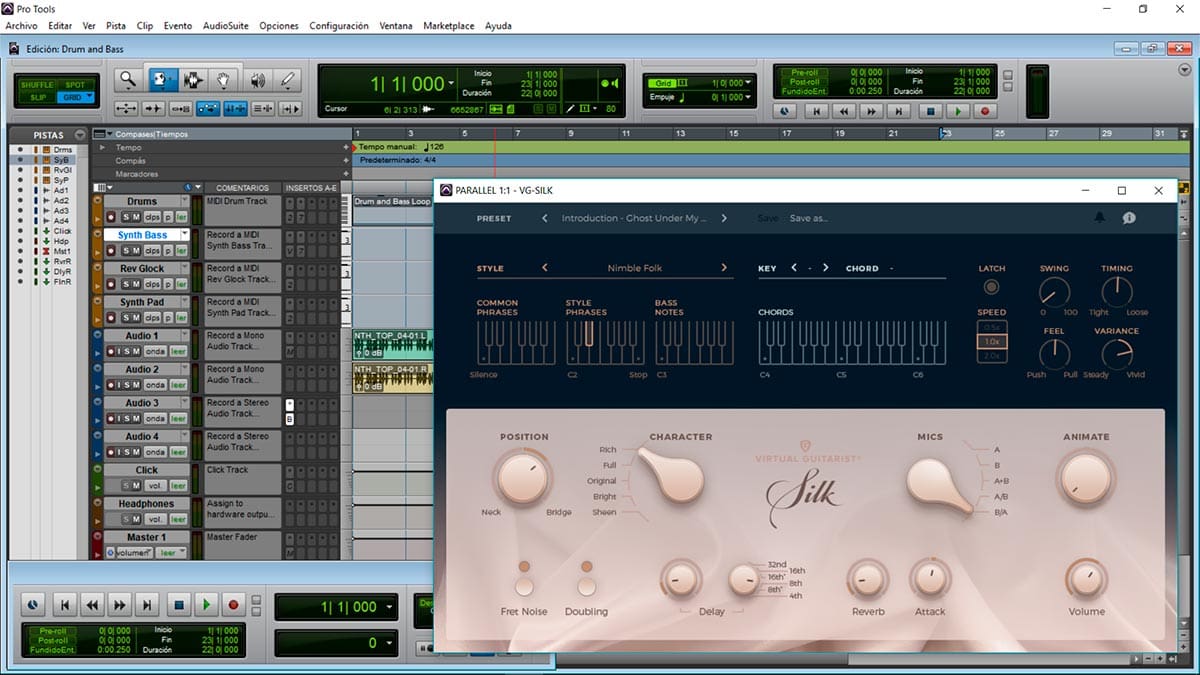
Task: Open the Pista menu
Action: tap(116, 25)
